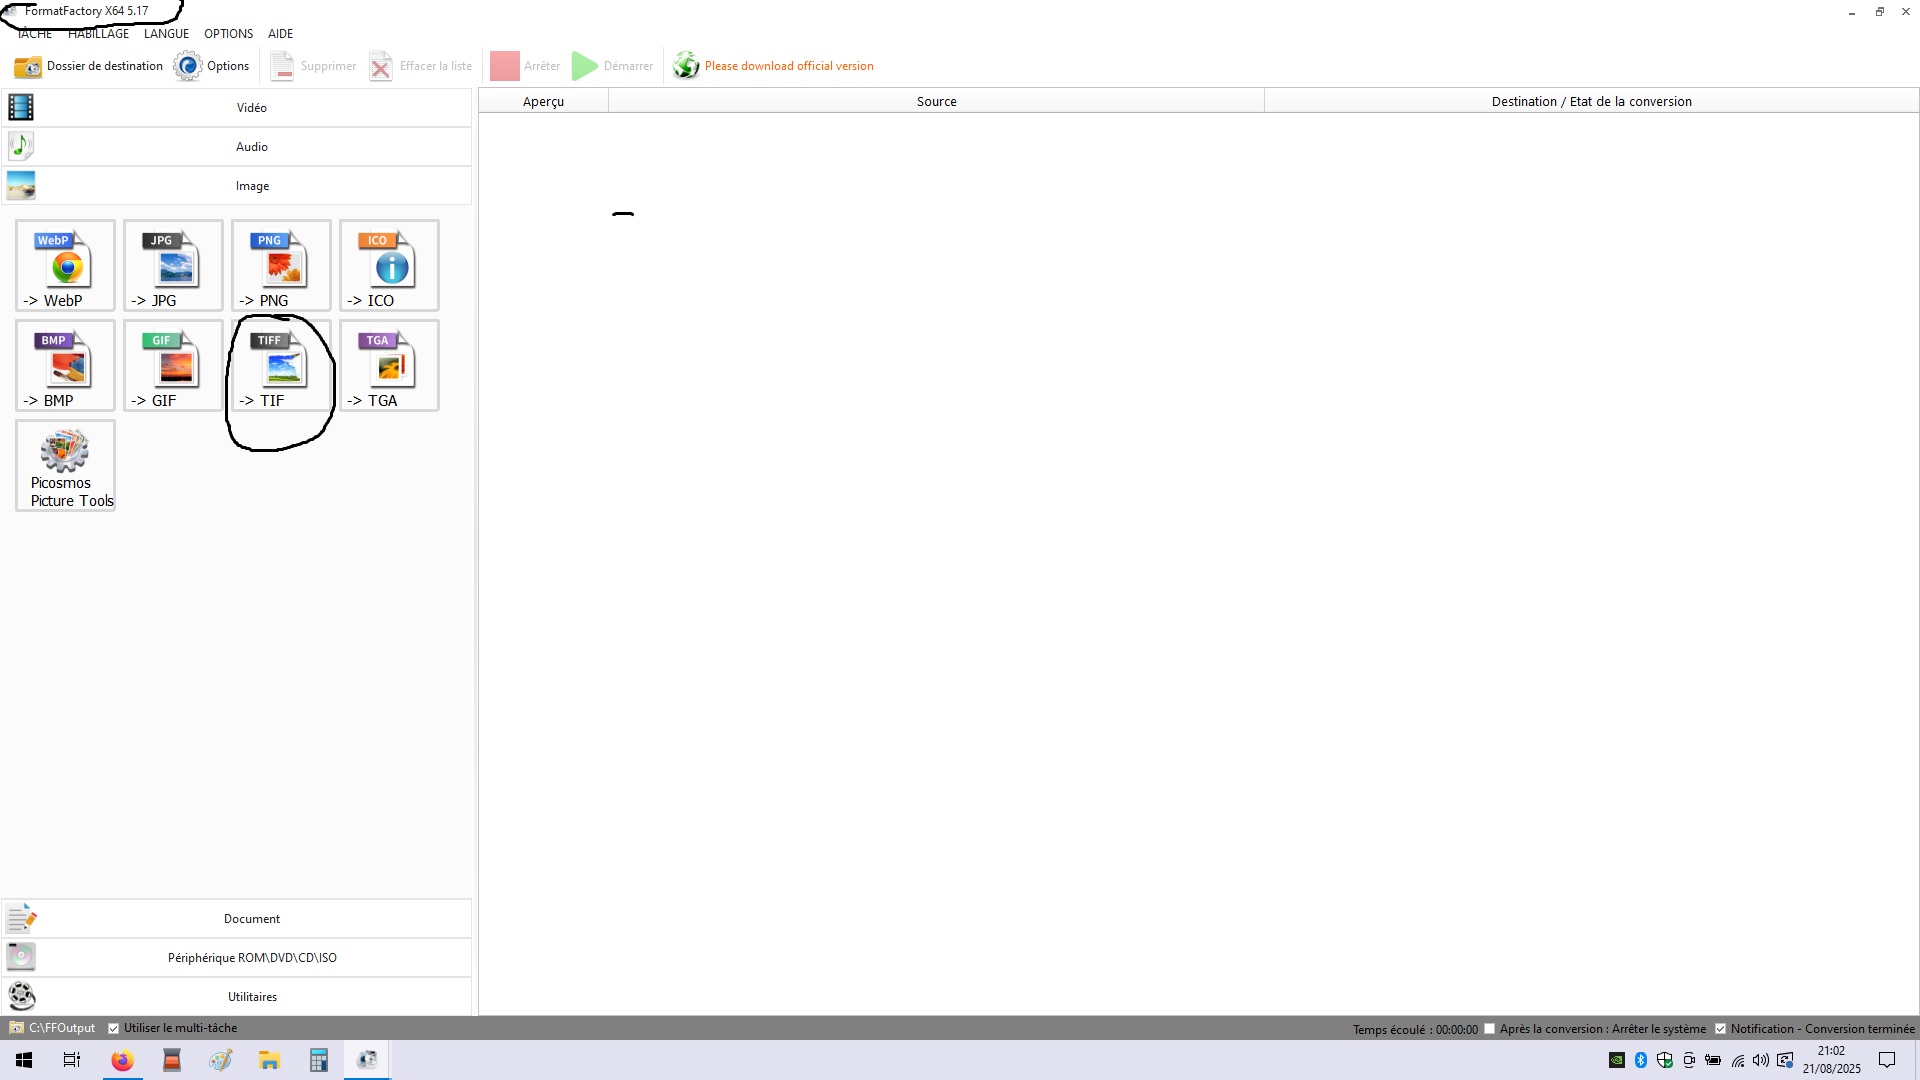The image size is (1920, 1080).
Task: Collapse the Image category panel
Action: pyautogui.click(x=236, y=186)
